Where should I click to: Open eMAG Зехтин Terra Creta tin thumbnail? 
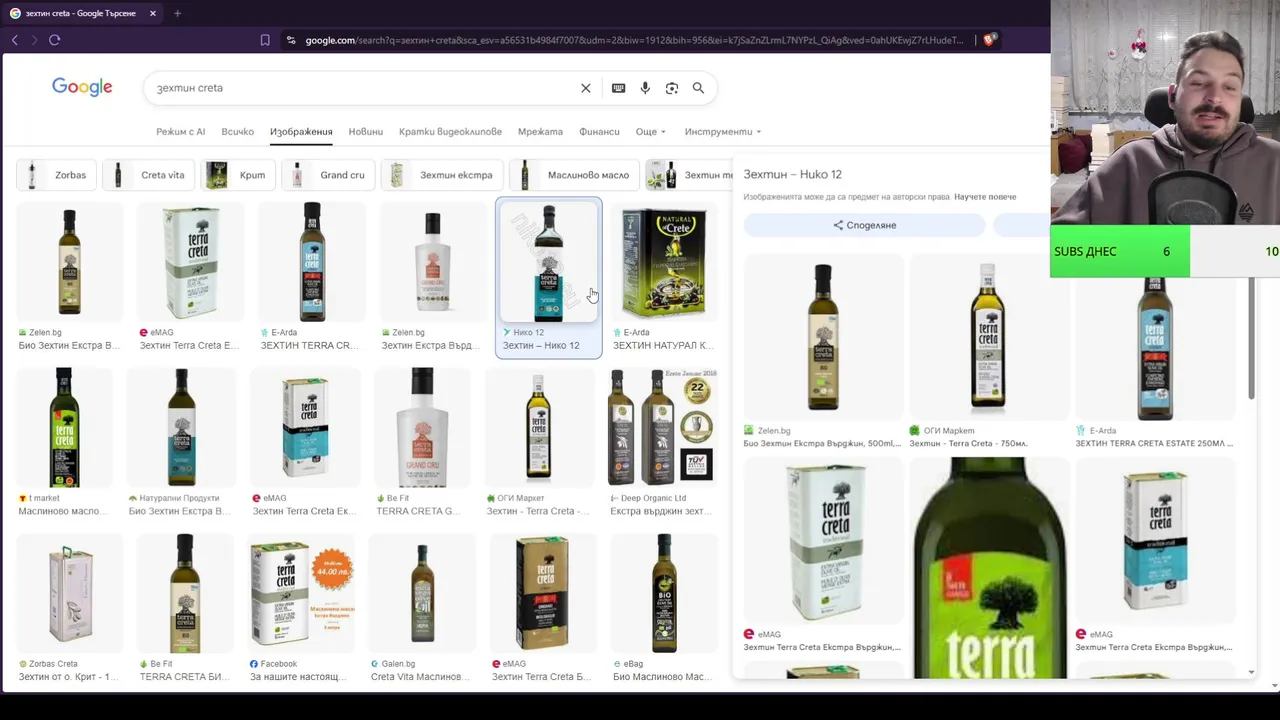click(x=190, y=262)
